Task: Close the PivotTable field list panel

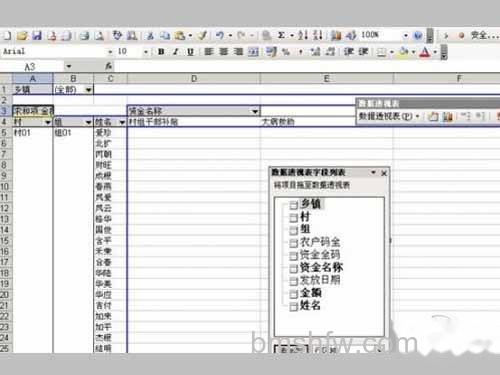Action: (384, 173)
